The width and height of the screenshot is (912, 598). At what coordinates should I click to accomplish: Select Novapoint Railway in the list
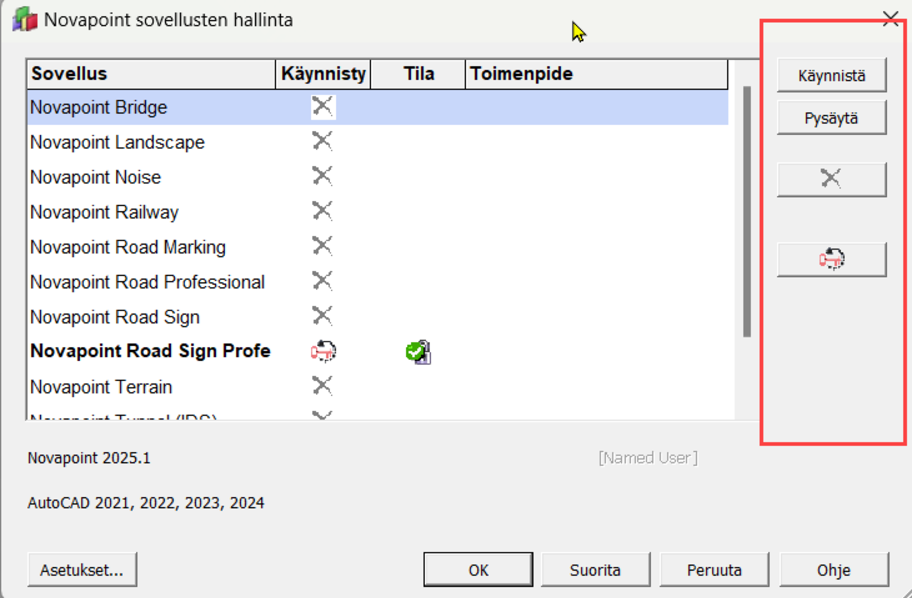377,212
